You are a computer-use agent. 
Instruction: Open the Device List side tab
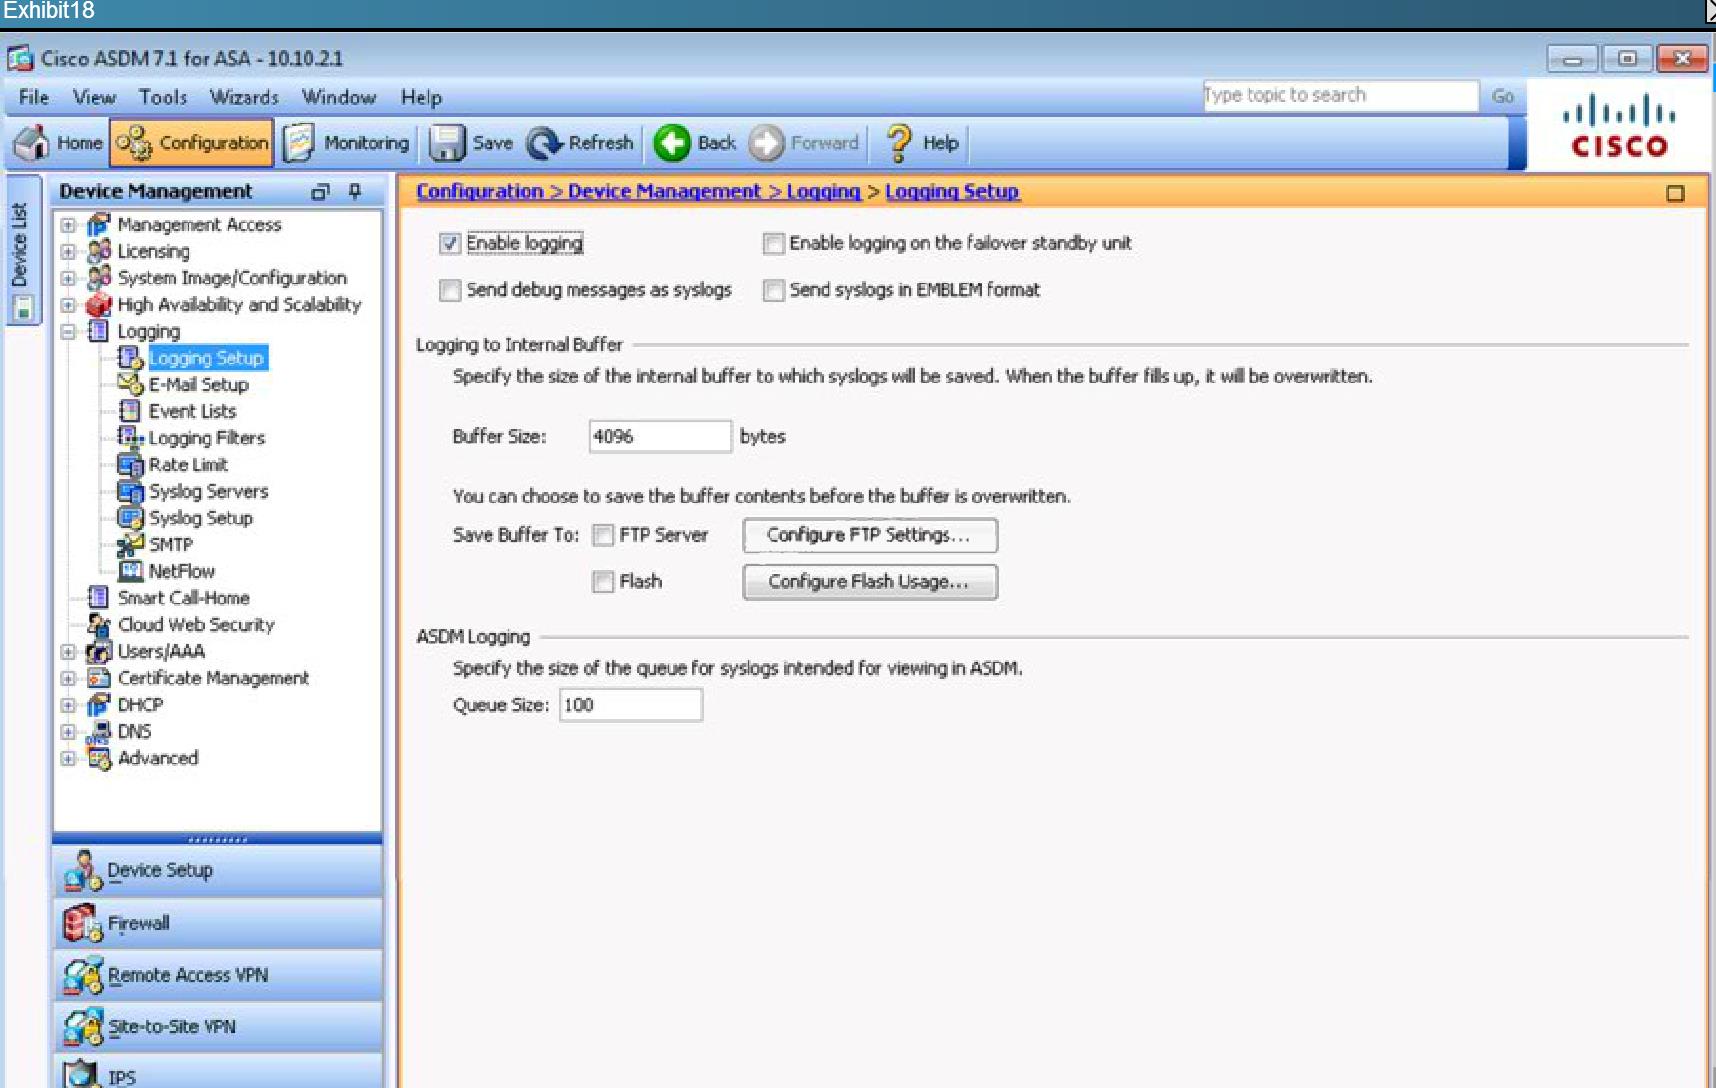(22, 250)
